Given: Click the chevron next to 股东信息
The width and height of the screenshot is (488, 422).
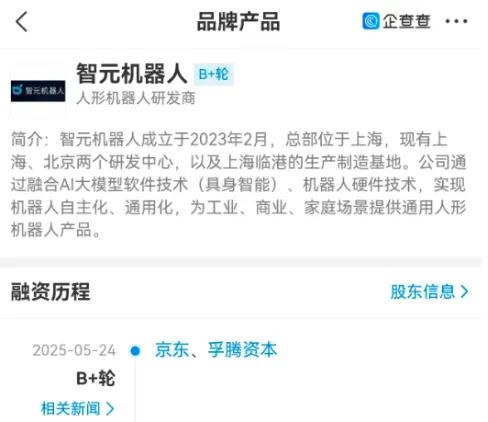Looking at the screenshot, I should pyautogui.click(x=464, y=292).
